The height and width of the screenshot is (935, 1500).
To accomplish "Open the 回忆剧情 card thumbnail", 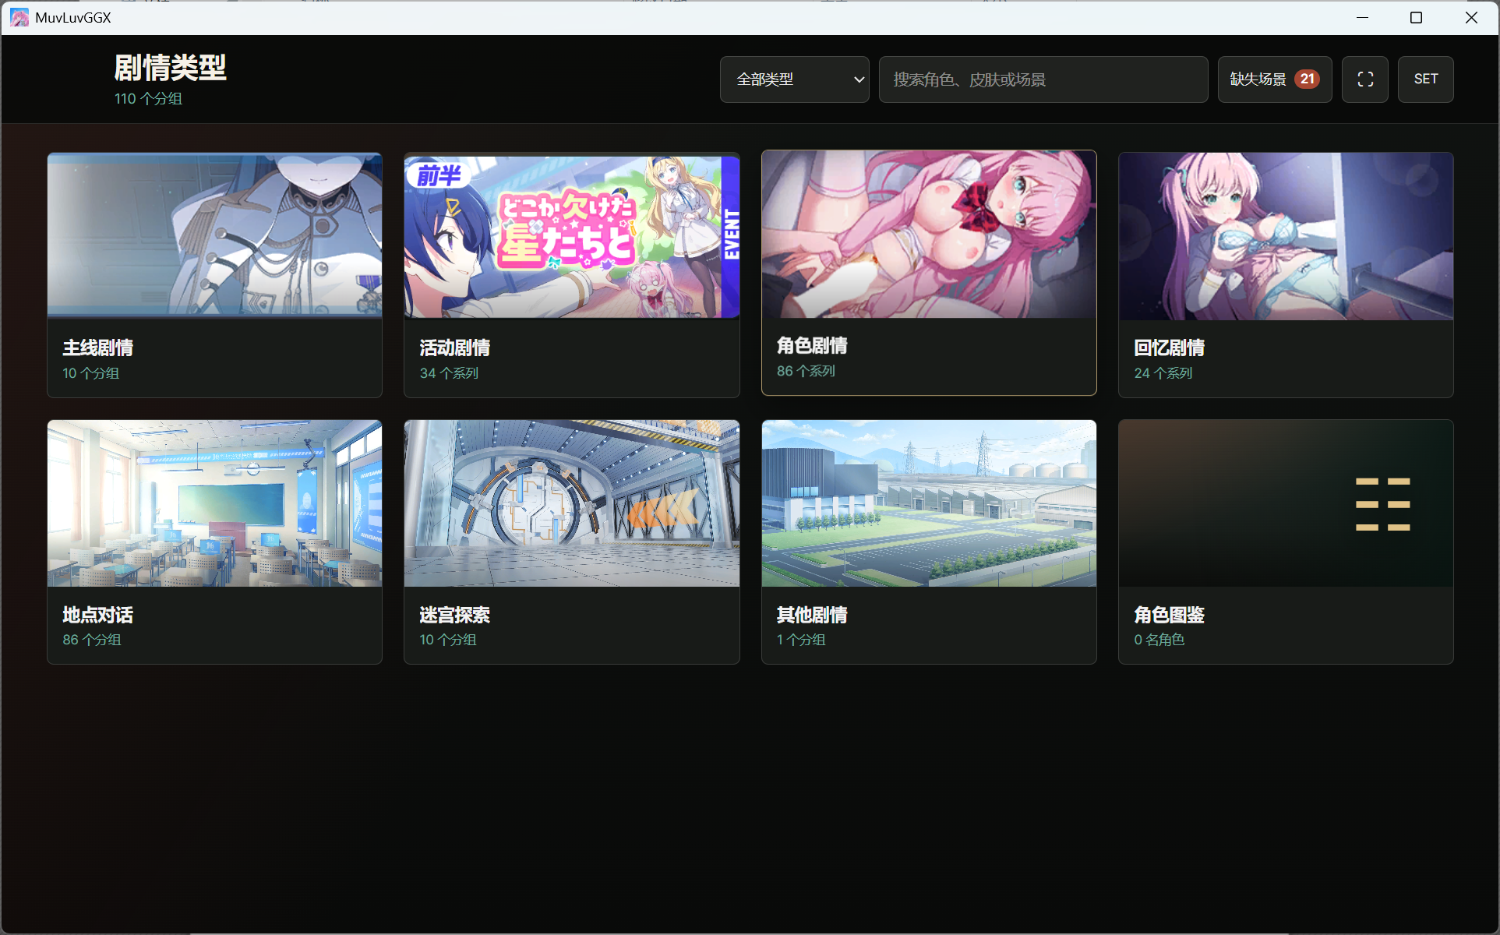I will coord(1286,236).
